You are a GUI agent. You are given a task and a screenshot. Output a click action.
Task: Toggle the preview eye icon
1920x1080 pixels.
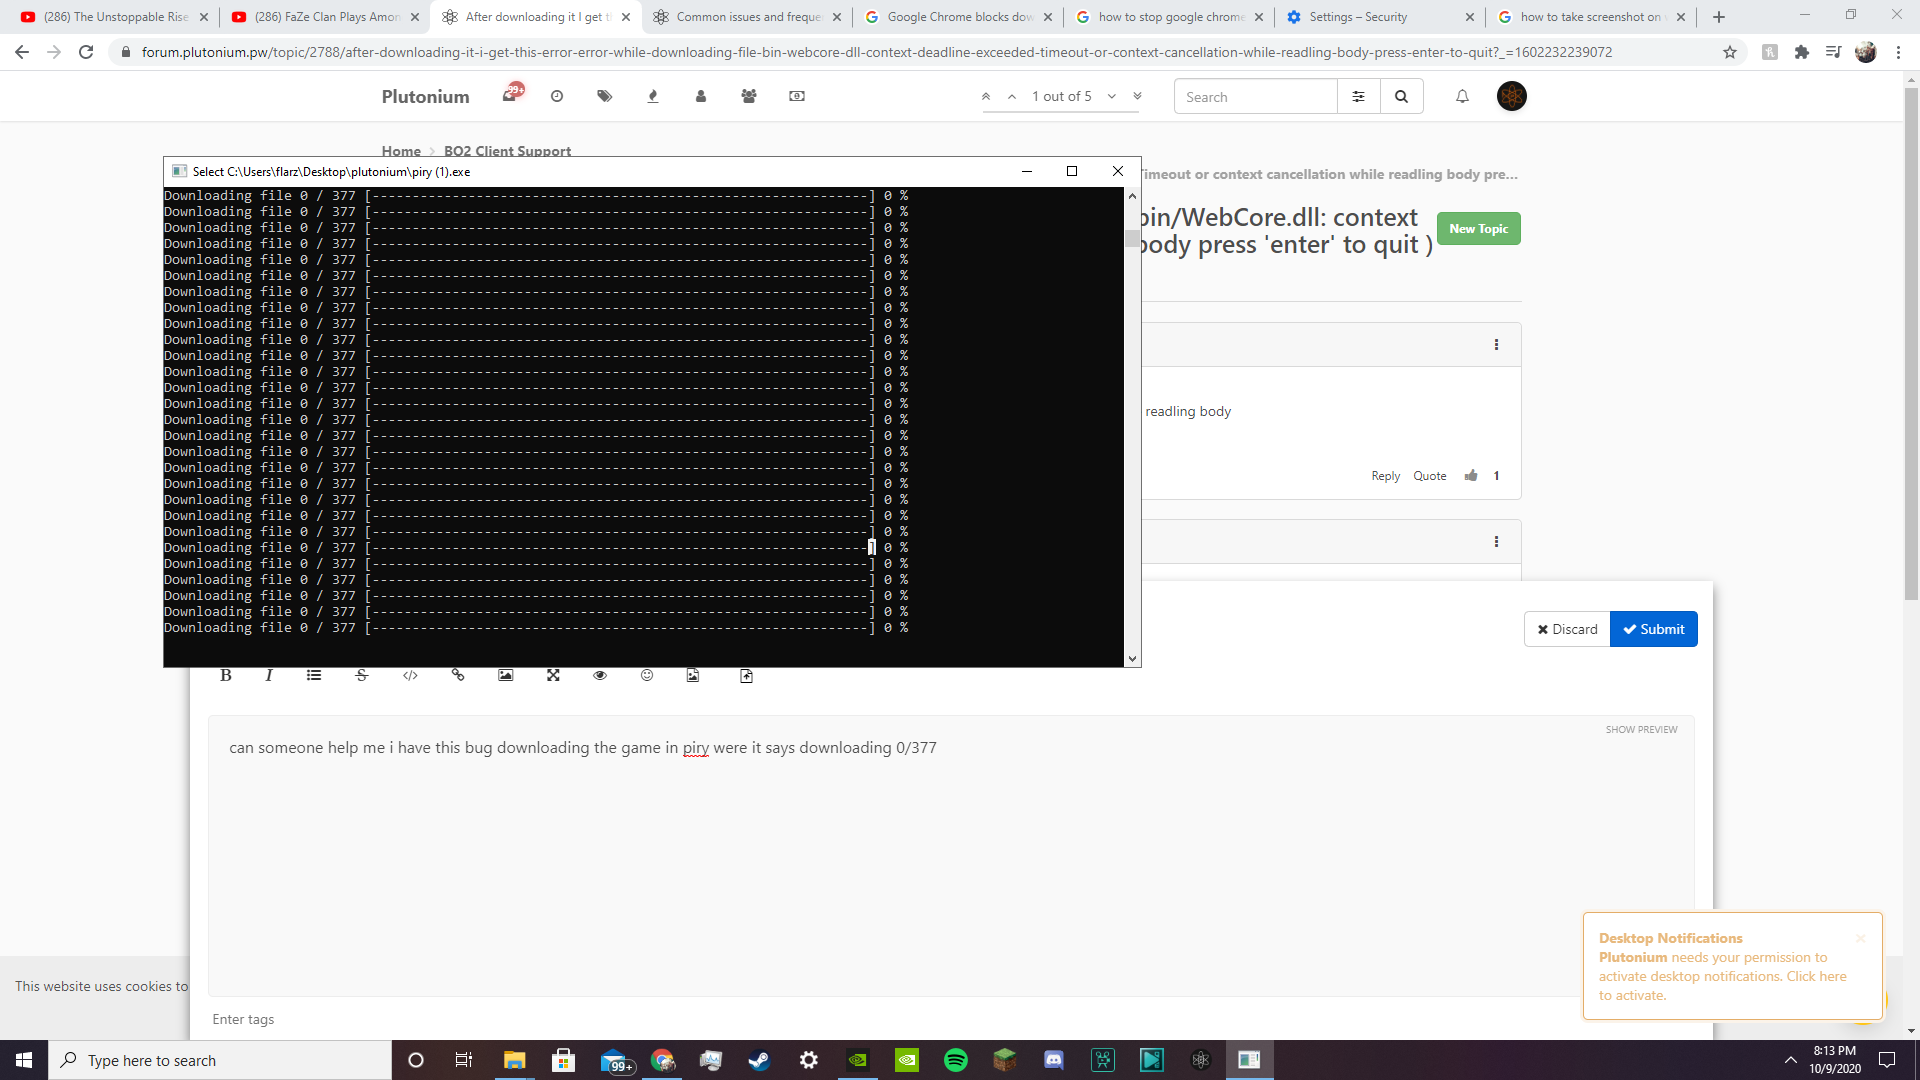pos(600,676)
